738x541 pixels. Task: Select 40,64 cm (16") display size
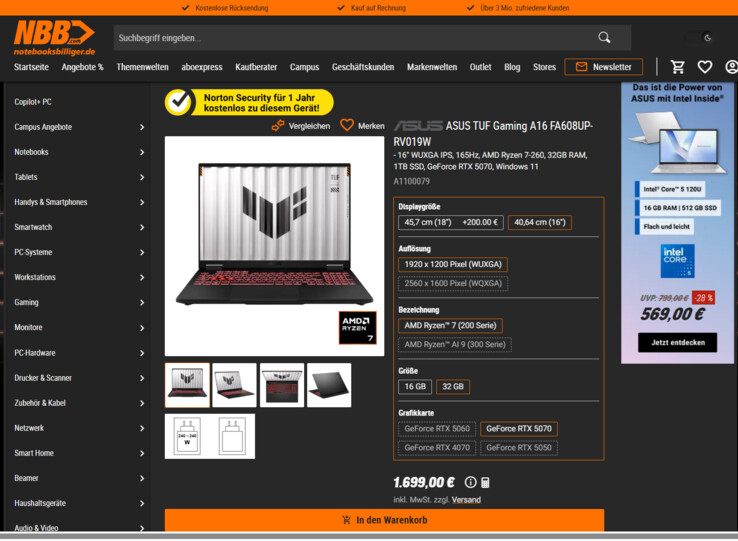[x=540, y=222]
